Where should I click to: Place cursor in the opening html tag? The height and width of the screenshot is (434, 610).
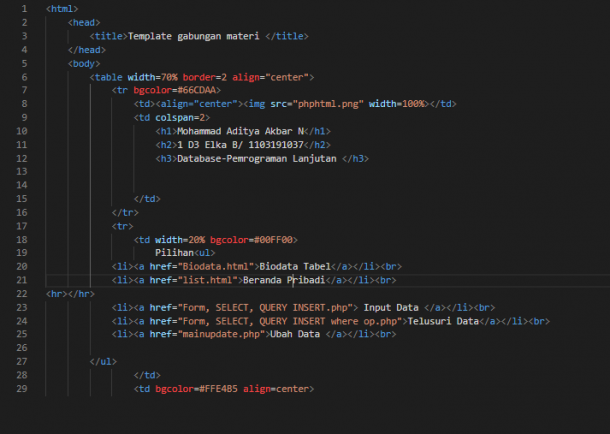[x=62, y=9]
